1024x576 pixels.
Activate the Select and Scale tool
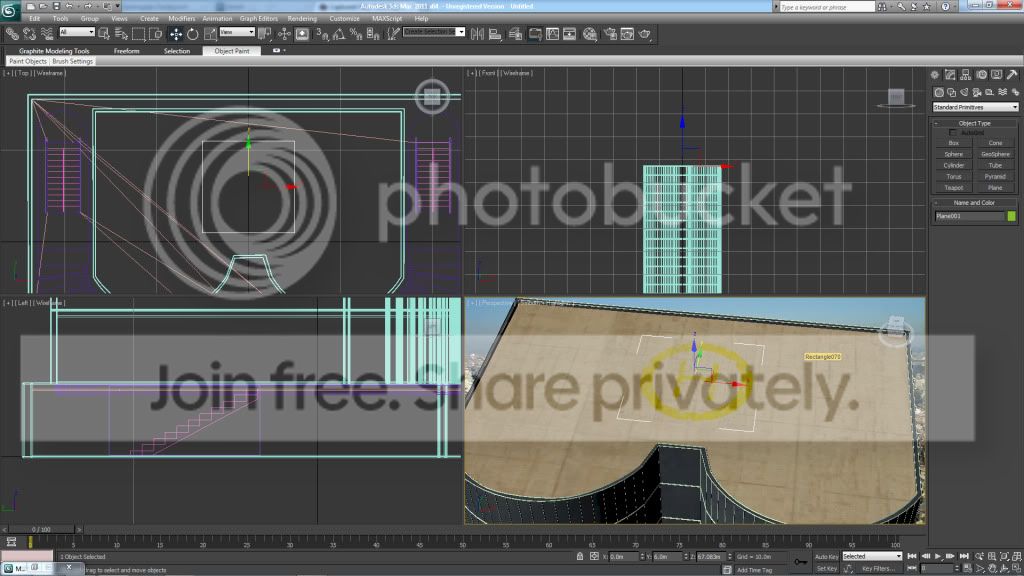click(210, 34)
